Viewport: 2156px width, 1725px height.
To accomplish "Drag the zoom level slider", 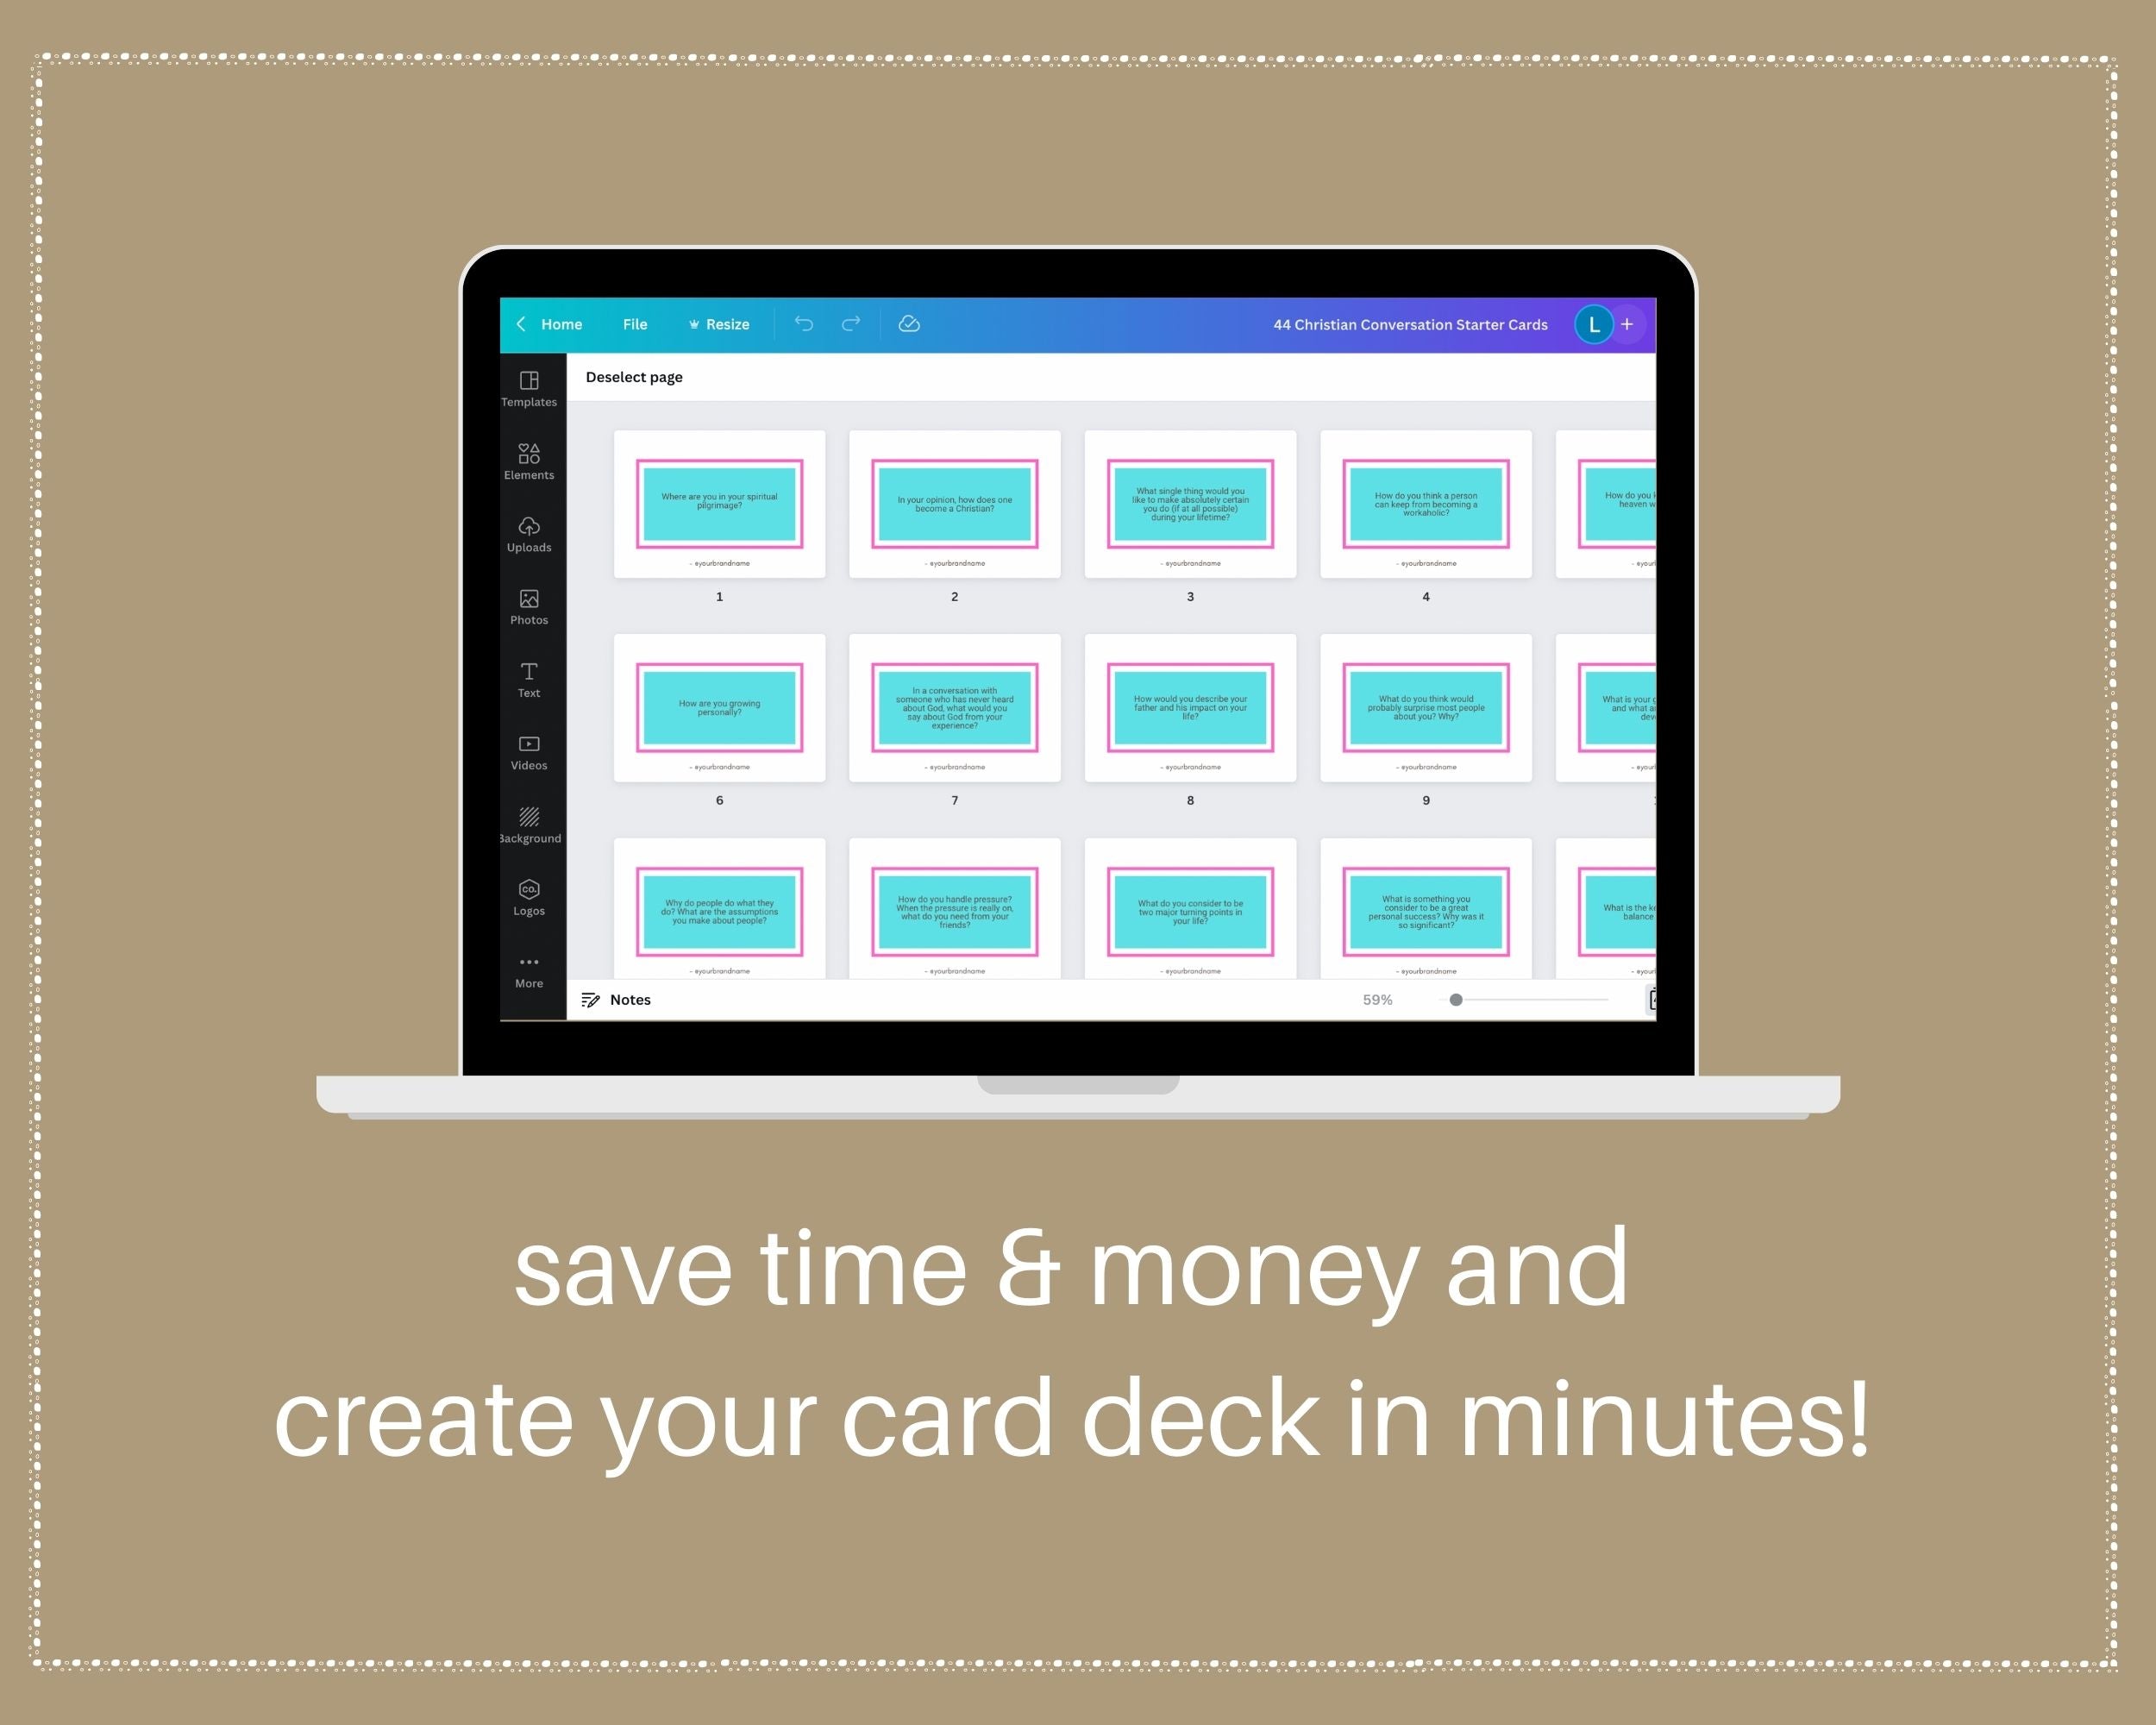I will tap(1456, 1001).
